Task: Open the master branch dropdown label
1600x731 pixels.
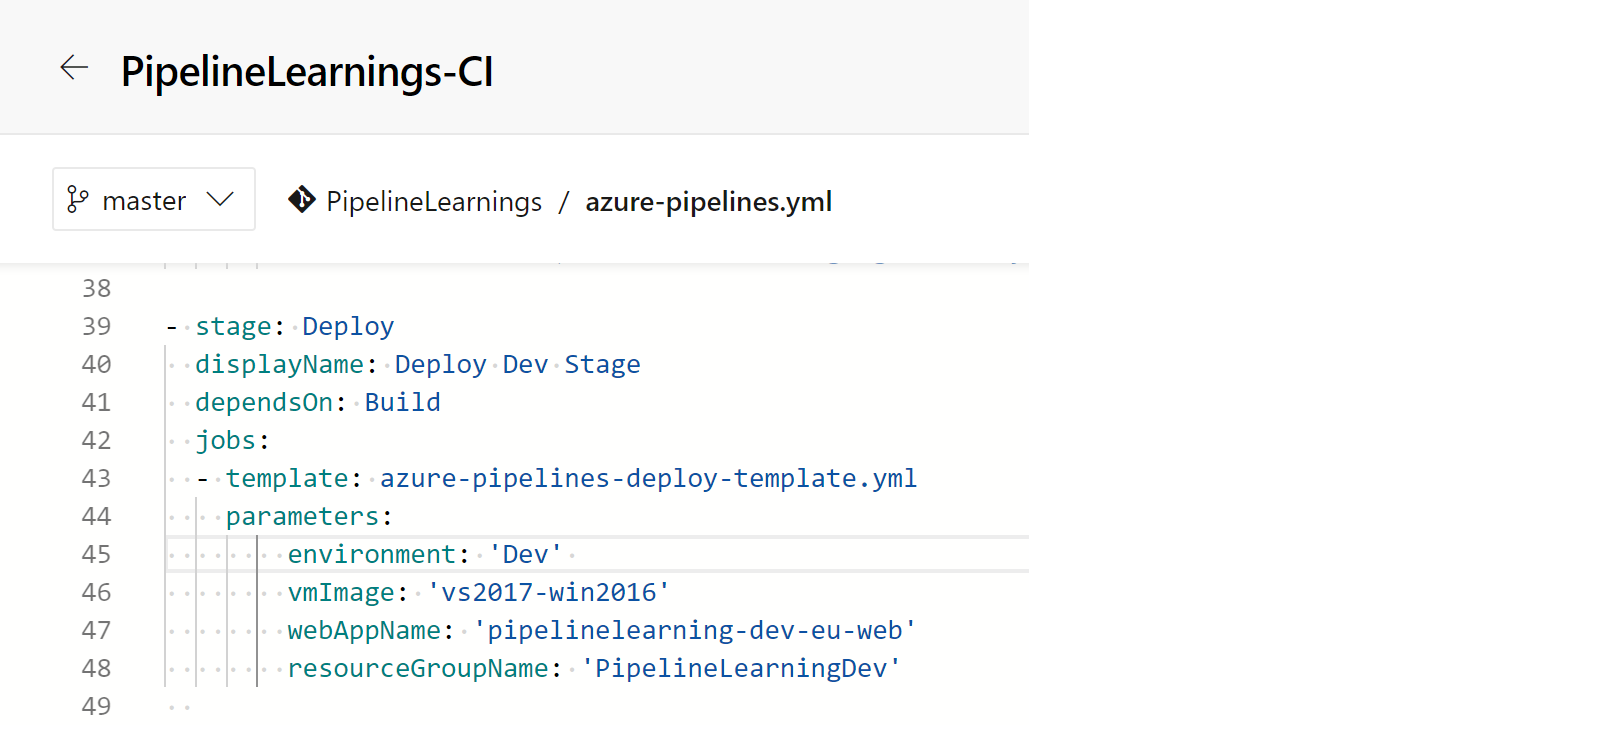Action: [x=144, y=202]
